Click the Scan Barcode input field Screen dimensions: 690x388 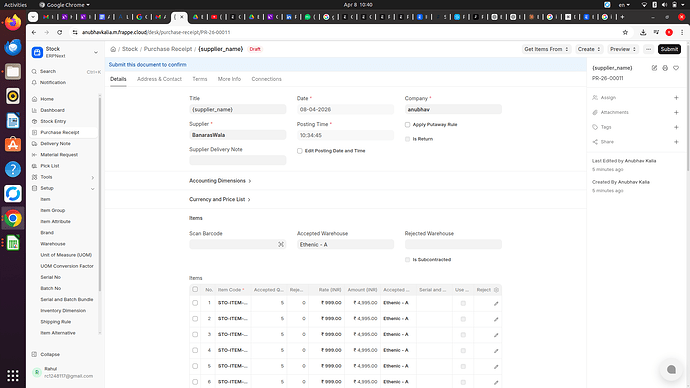click(x=238, y=245)
